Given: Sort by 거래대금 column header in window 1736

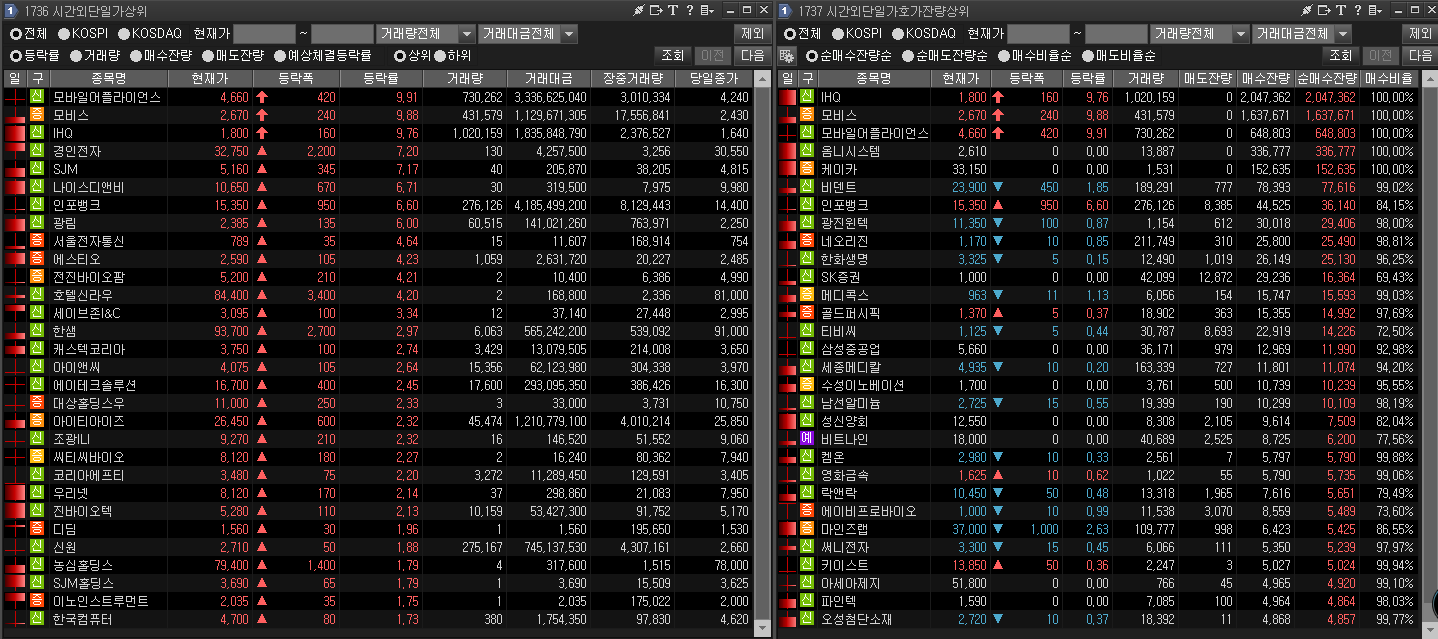Looking at the screenshot, I should pos(548,78).
